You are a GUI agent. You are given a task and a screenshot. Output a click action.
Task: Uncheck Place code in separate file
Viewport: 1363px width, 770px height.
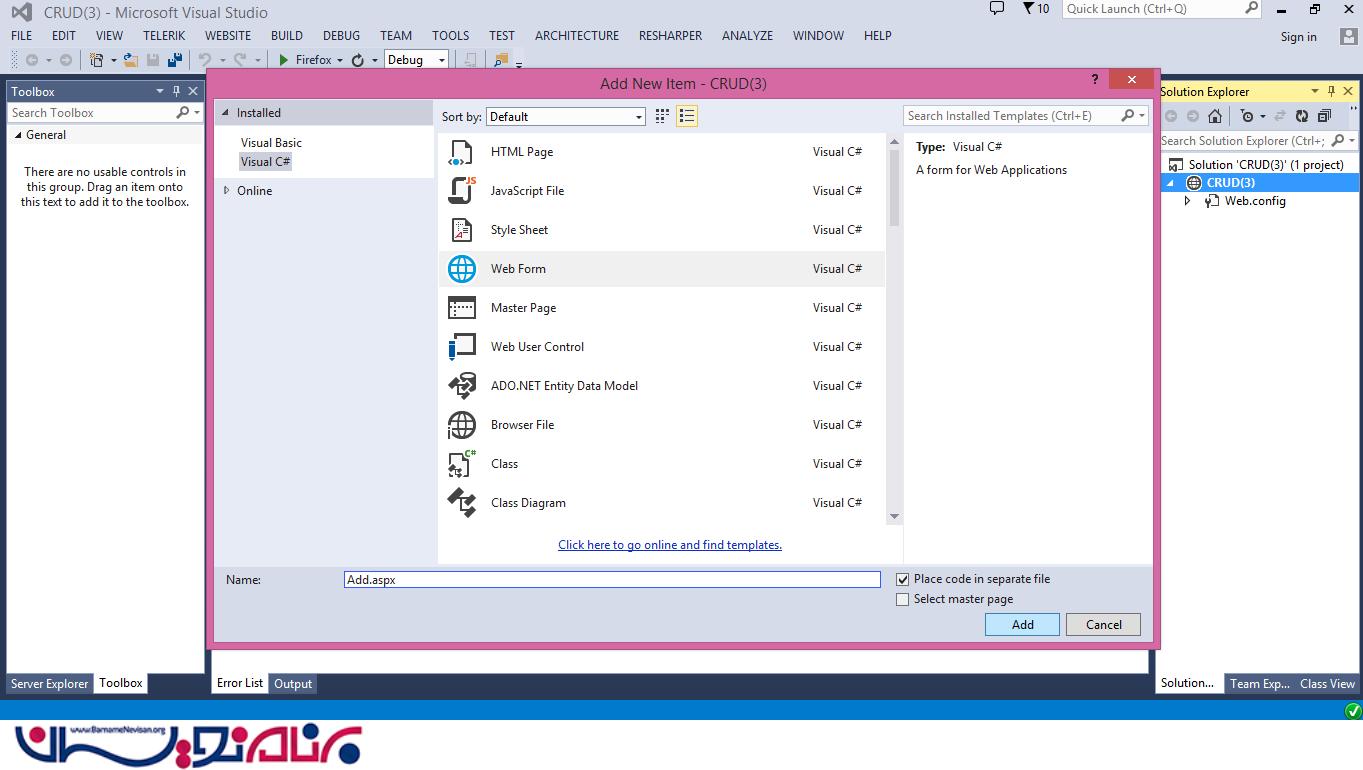pos(903,579)
